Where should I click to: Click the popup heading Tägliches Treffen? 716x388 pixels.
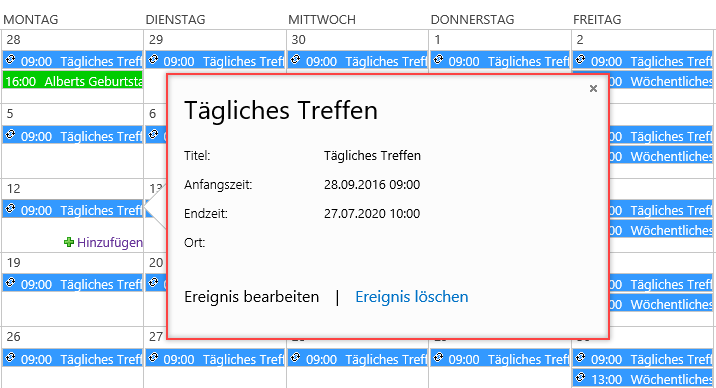281,111
